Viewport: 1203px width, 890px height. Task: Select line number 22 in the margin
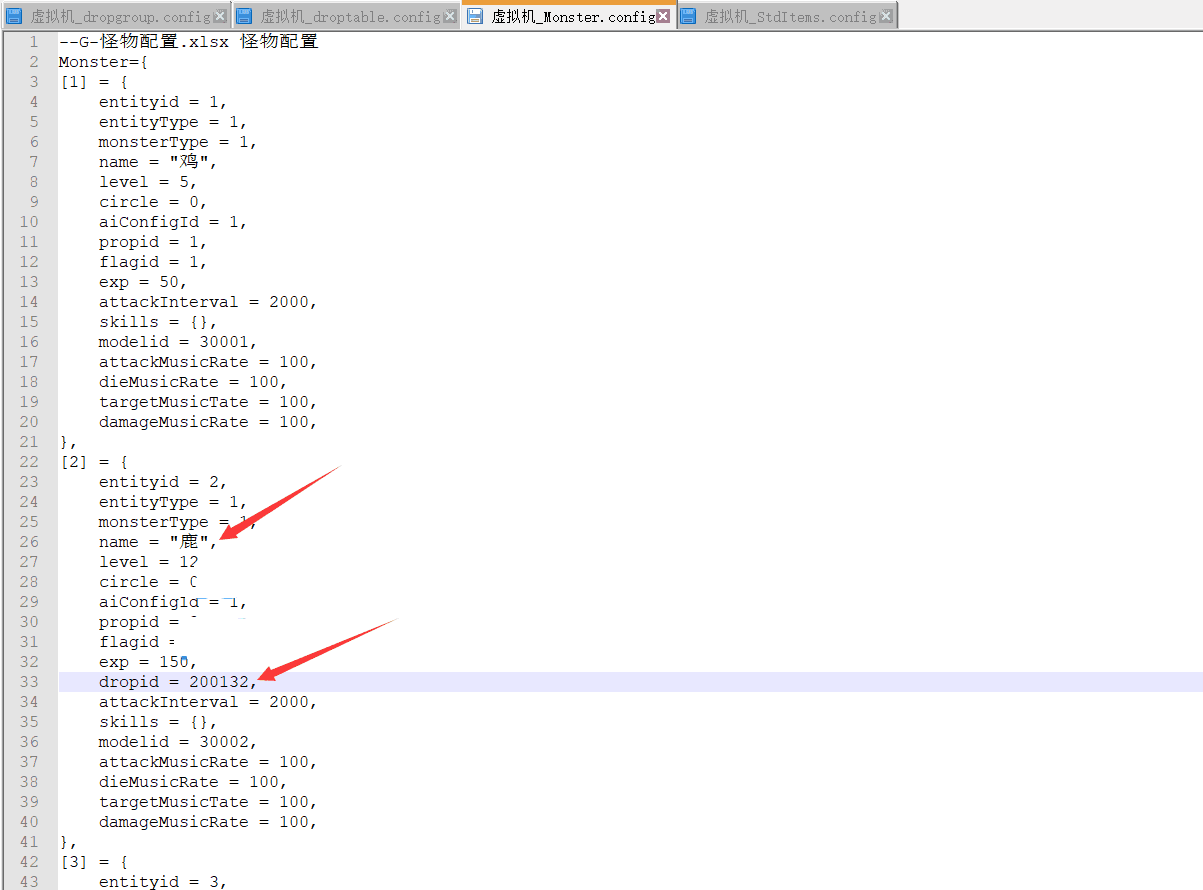coord(28,462)
